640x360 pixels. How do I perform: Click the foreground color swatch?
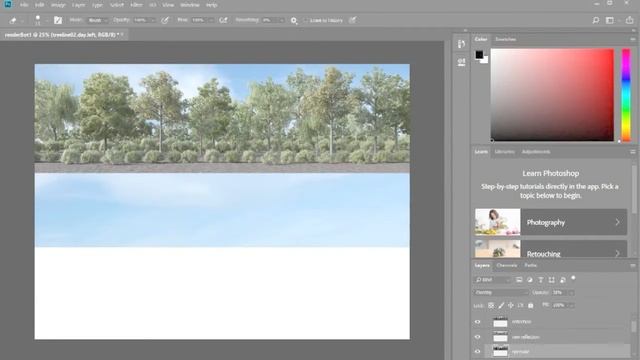point(479,54)
